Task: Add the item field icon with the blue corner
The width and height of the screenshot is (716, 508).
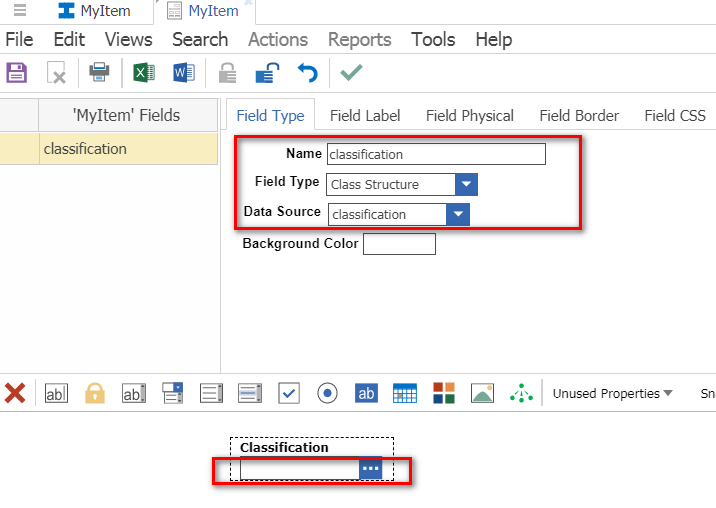Action: tap(173, 393)
